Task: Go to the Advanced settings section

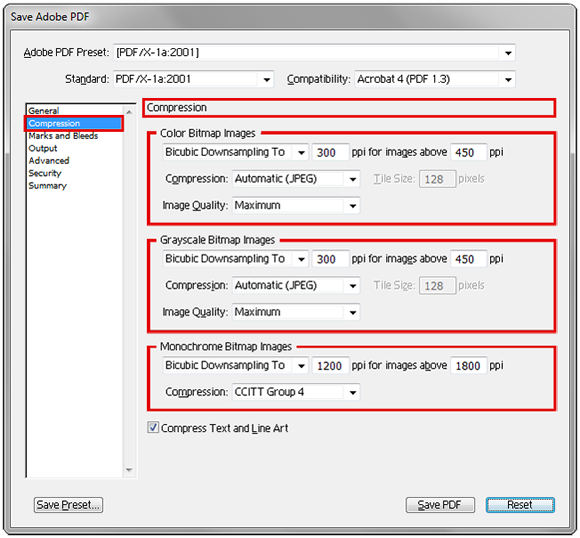Action: 49,161
